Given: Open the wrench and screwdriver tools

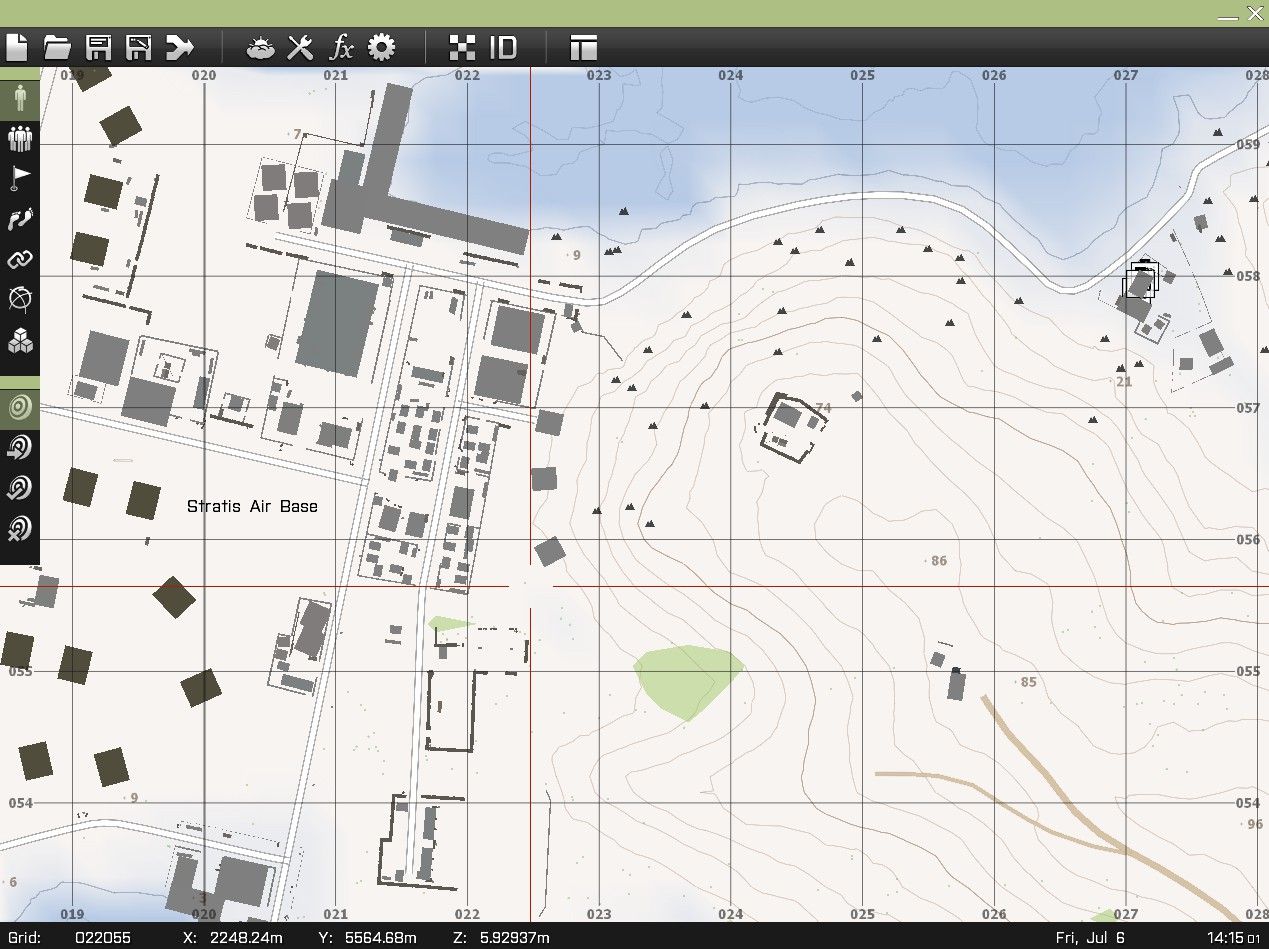Looking at the screenshot, I should point(301,47).
